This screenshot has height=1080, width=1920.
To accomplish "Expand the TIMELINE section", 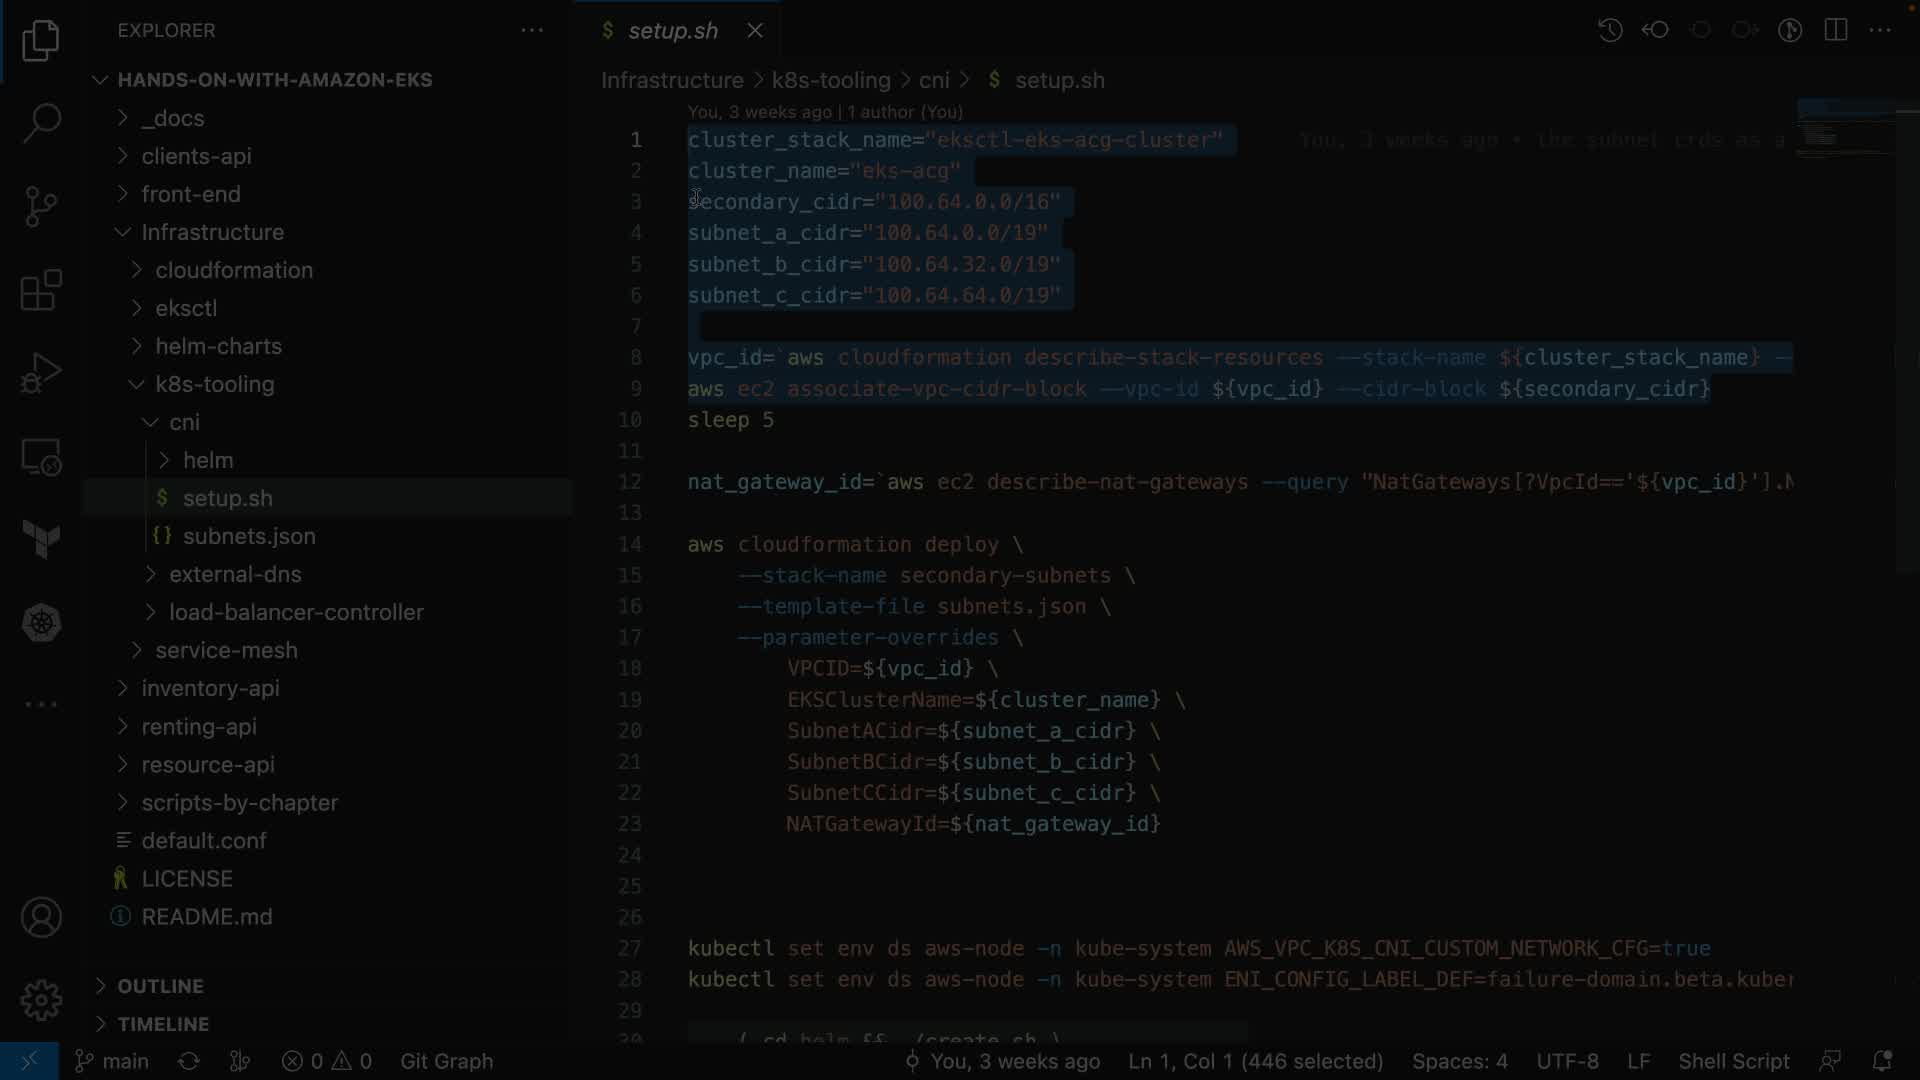I will [163, 1024].
